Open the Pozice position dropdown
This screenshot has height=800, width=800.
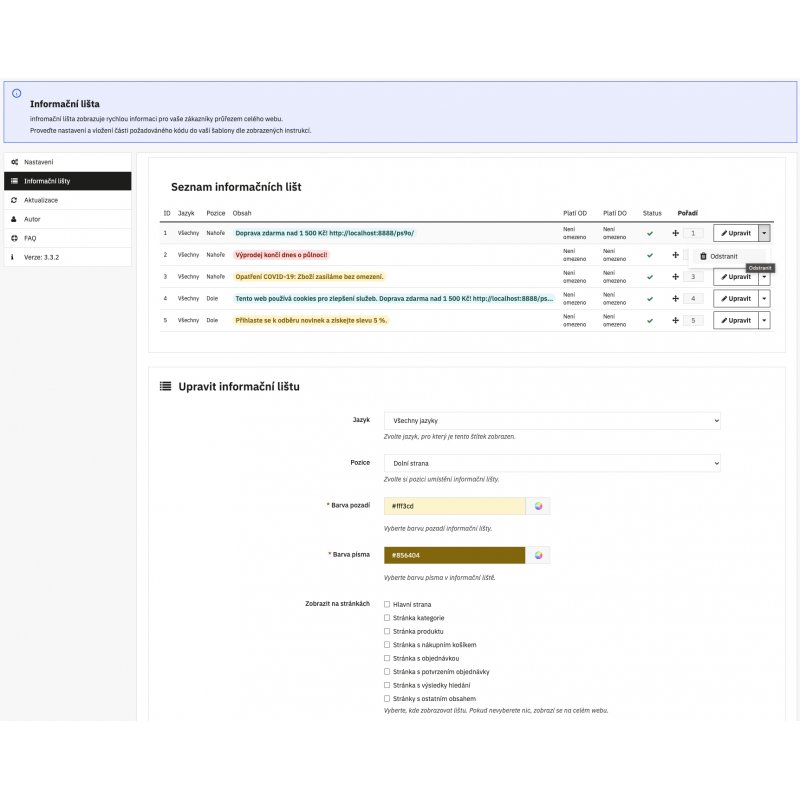[x=552, y=464]
